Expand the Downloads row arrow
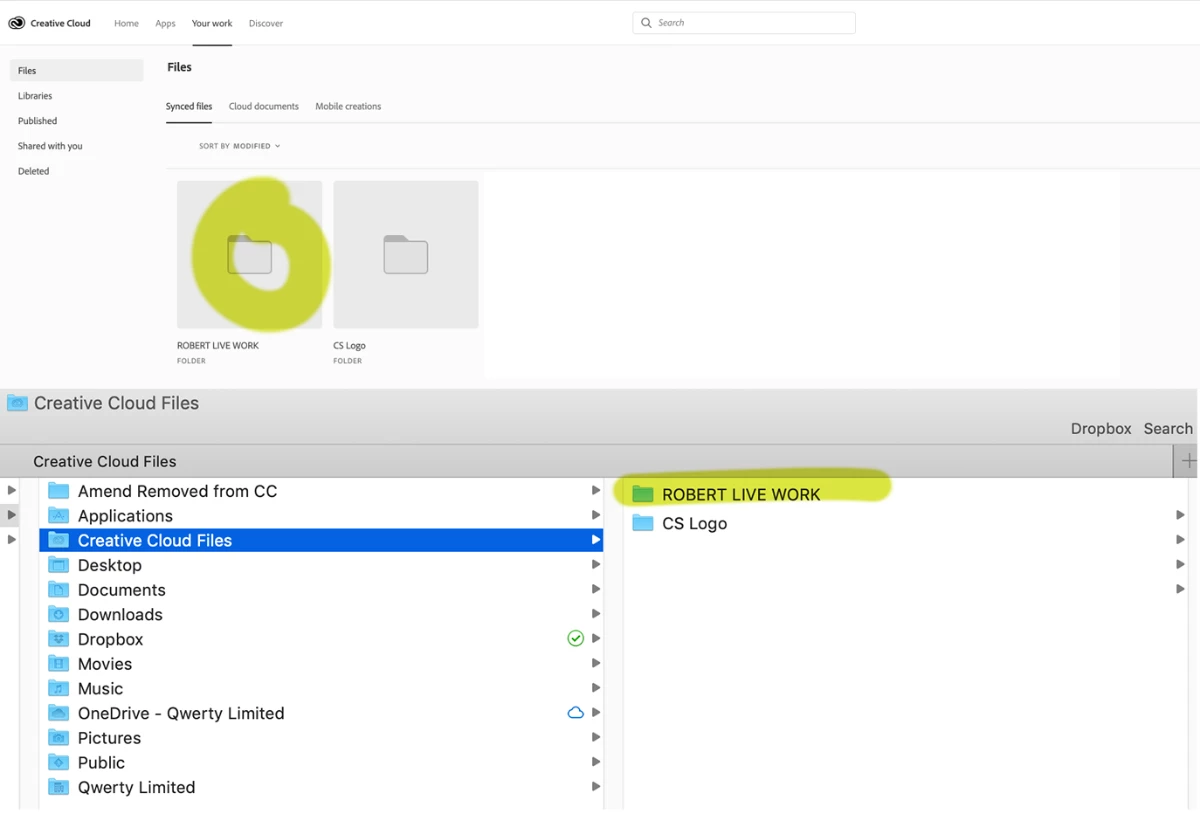The height and width of the screenshot is (814, 1200). click(x=595, y=613)
